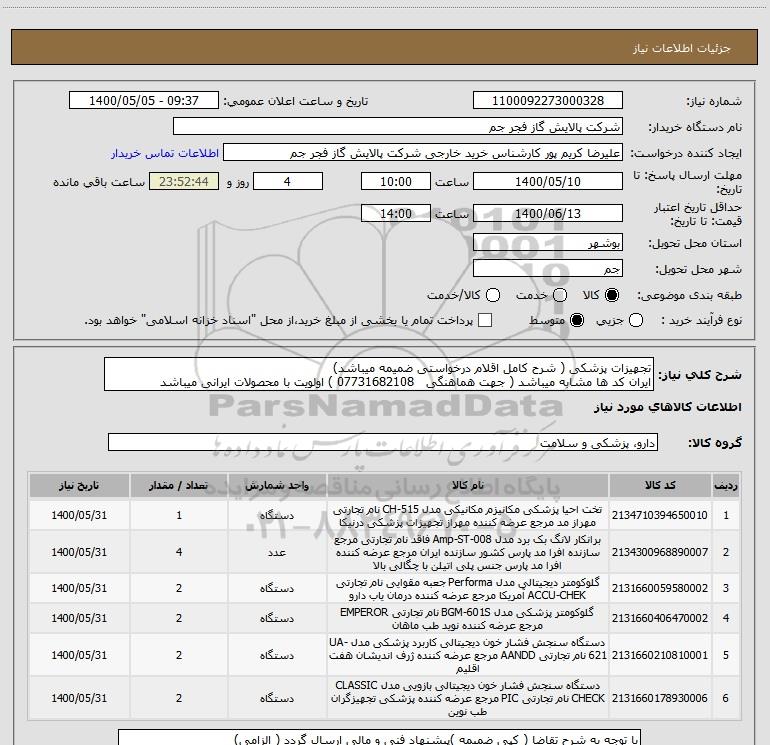Viewport: 770px width, 745px height.
Task: Click the AANDD UA-621 blood pressure device name
Action: point(468,655)
